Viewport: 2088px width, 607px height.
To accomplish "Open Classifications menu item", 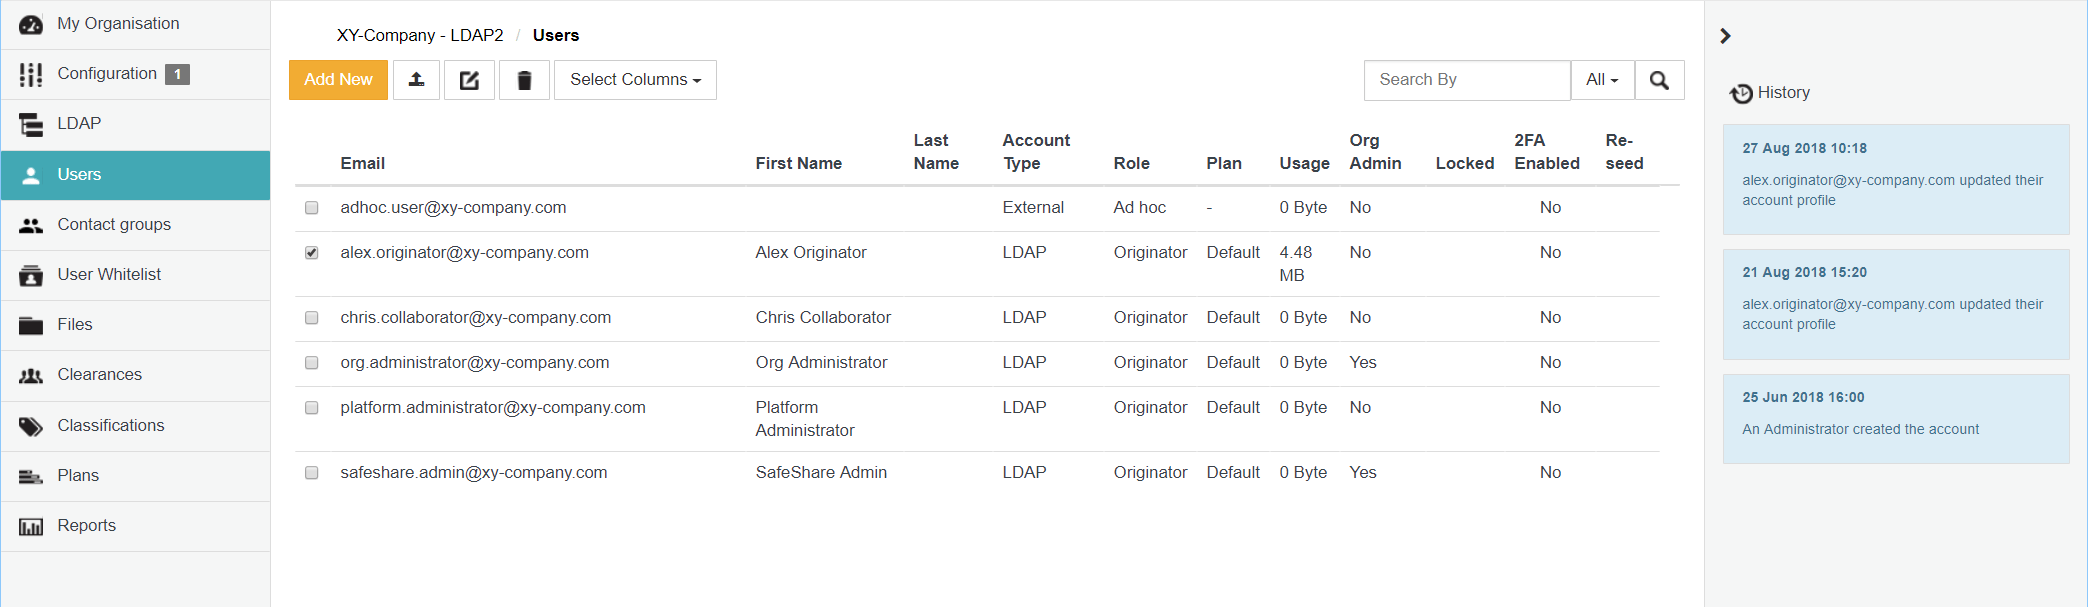I will coord(135,426).
